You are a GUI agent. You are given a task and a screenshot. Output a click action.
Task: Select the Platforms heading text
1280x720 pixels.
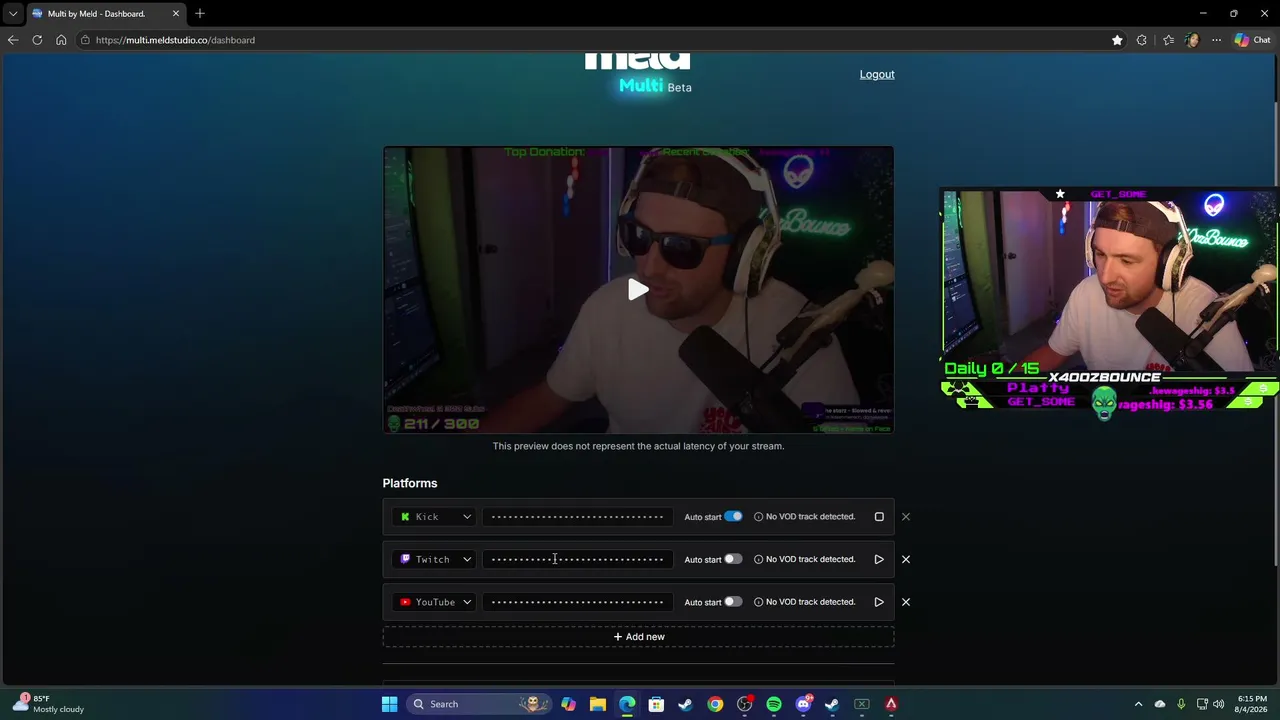point(410,483)
